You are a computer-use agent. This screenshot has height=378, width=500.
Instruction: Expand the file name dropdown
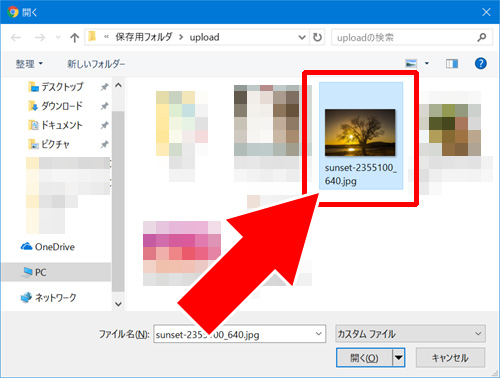coord(318,334)
